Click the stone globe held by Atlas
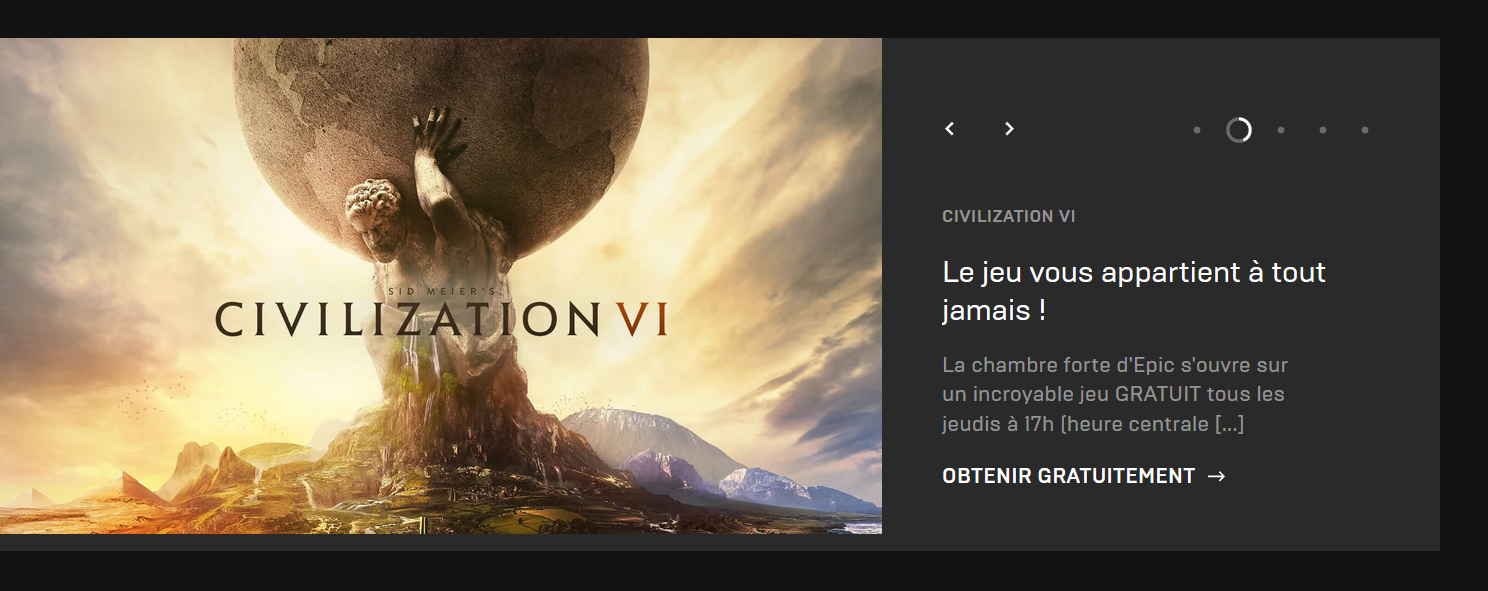 pyautogui.click(x=441, y=140)
